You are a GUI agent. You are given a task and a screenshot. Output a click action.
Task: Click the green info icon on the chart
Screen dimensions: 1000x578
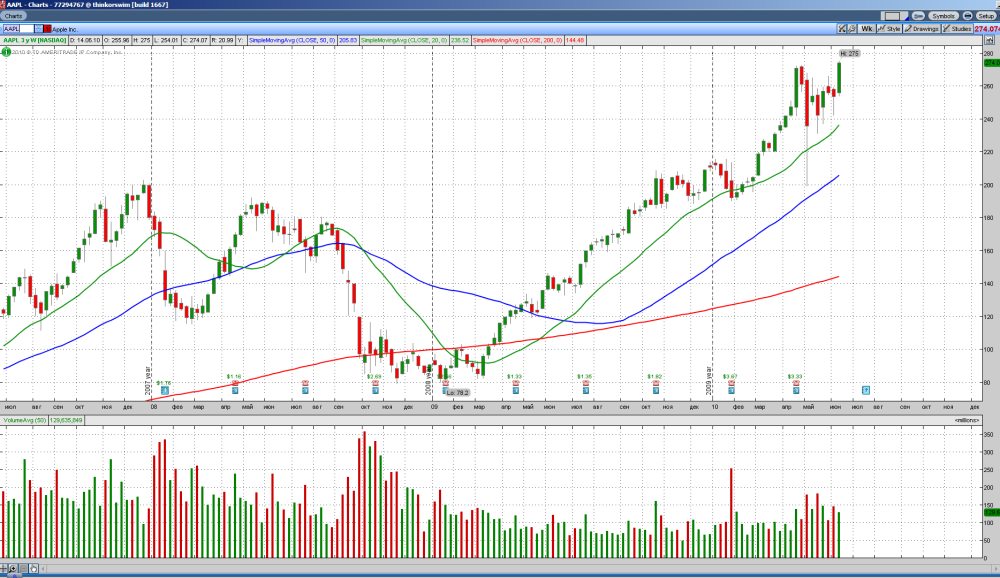pyautogui.click(x=6, y=52)
